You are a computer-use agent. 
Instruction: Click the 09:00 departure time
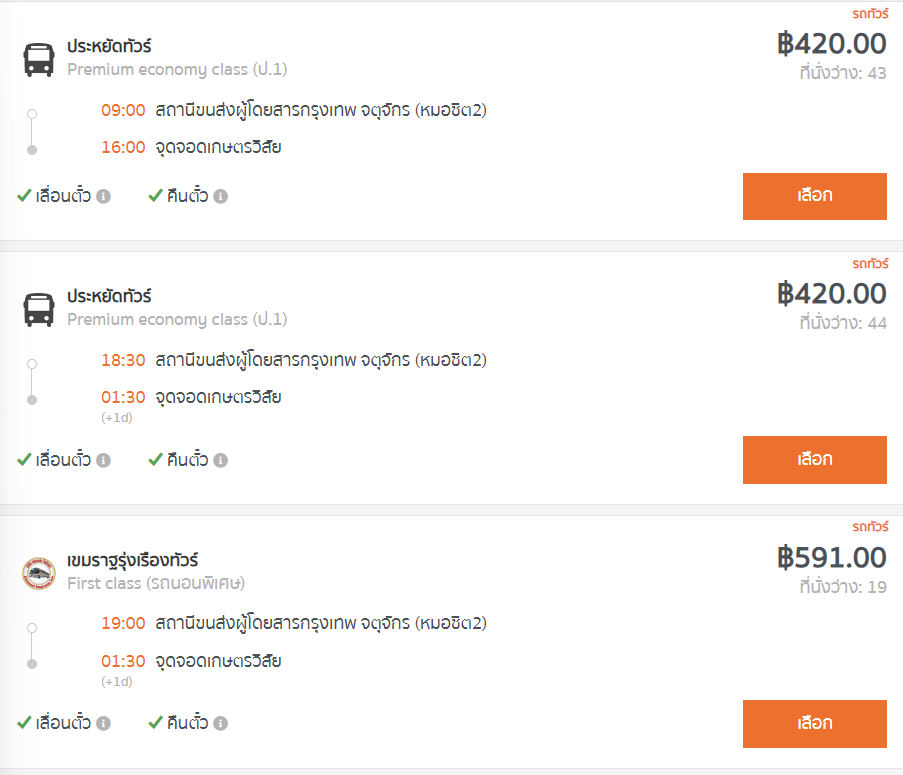[x=123, y=110]
